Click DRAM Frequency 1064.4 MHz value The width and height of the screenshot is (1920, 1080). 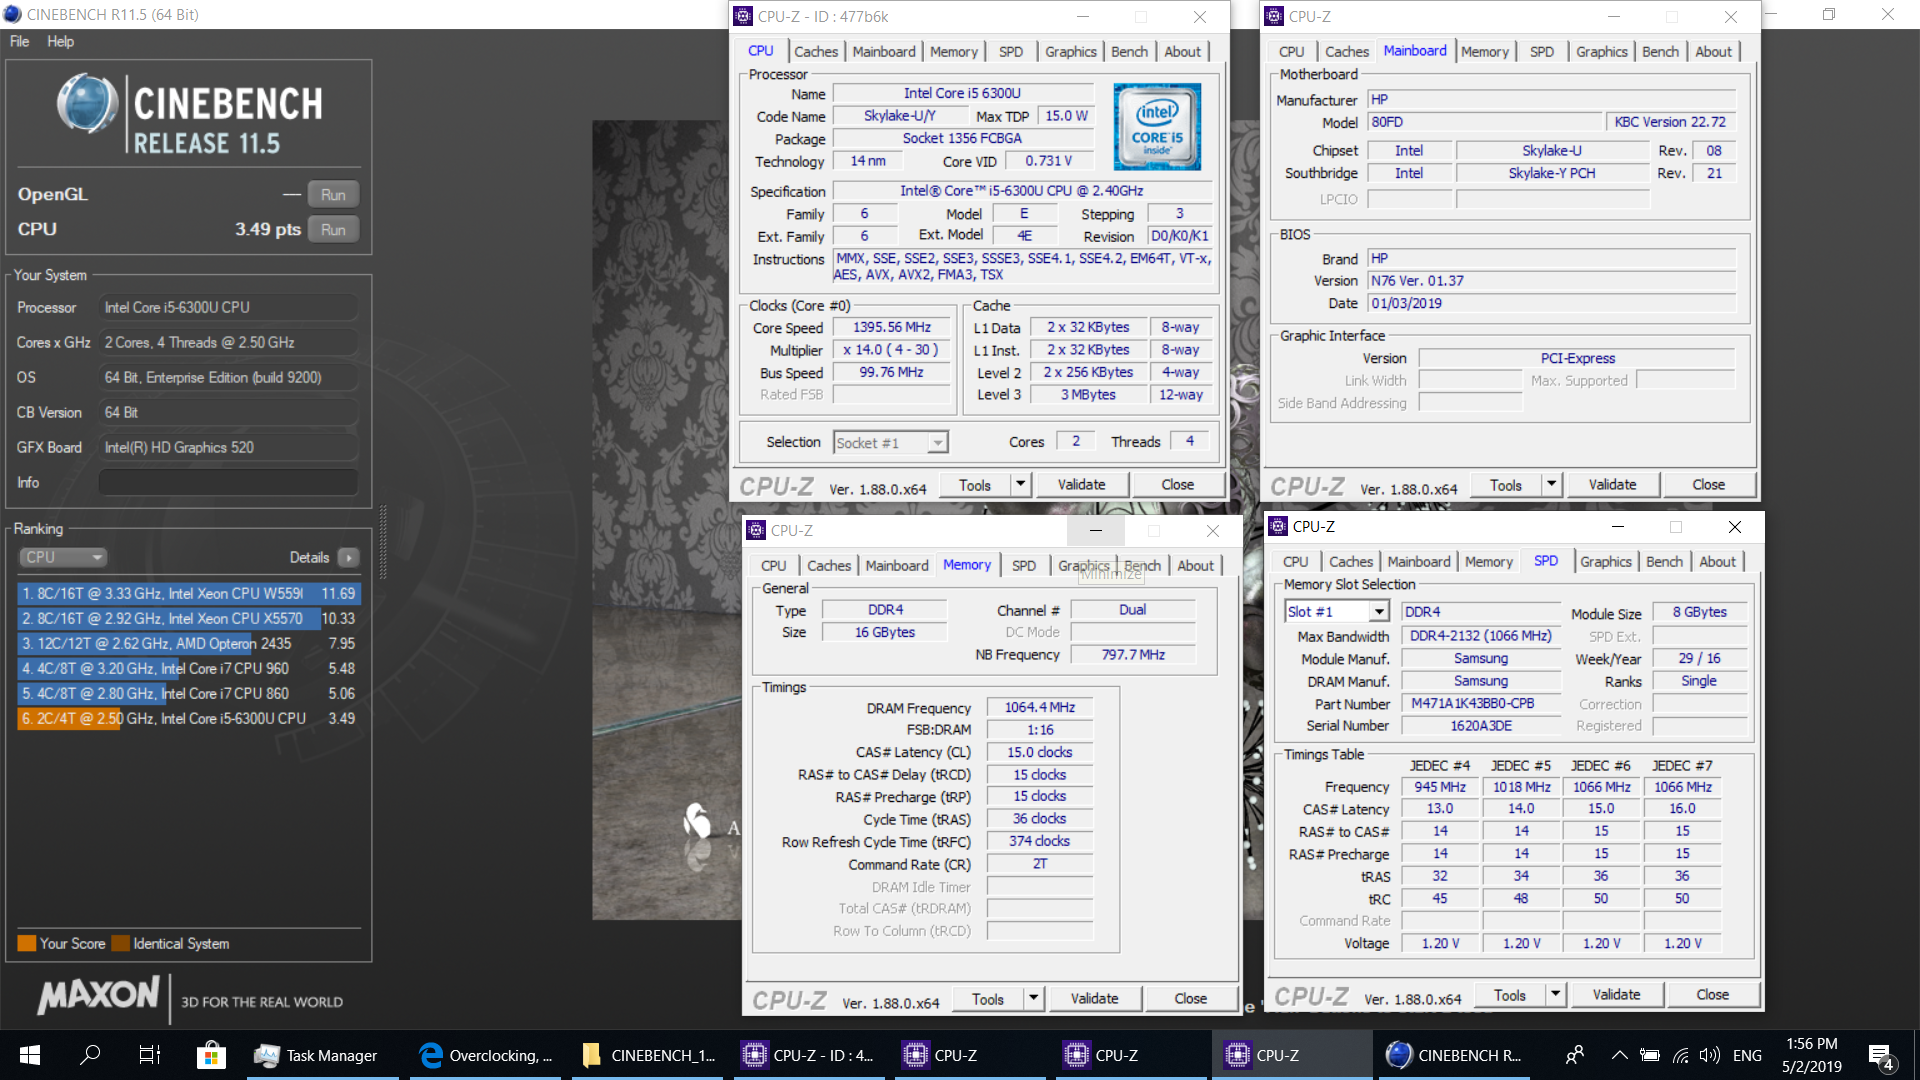pyautogui.click(x=1039, y=707)
